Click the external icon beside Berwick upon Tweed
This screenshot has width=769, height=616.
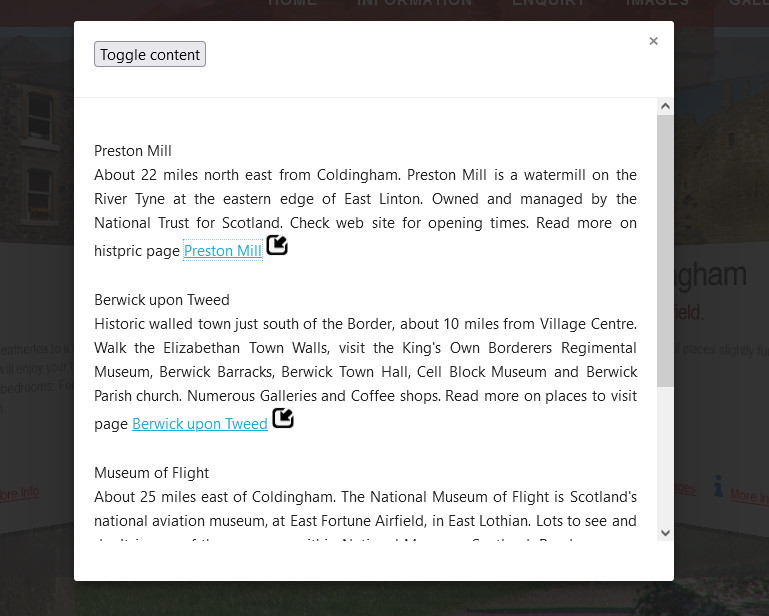tap(283, 418)
